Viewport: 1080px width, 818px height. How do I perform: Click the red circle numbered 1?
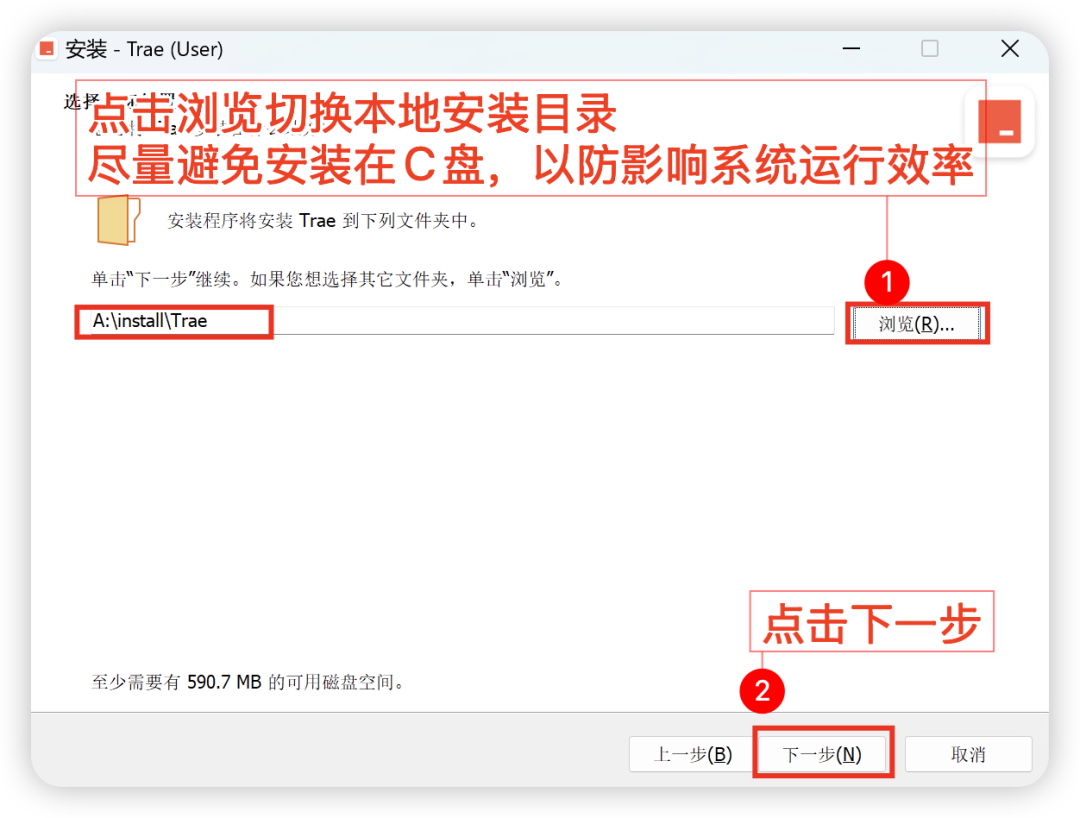tap(886, 282)
